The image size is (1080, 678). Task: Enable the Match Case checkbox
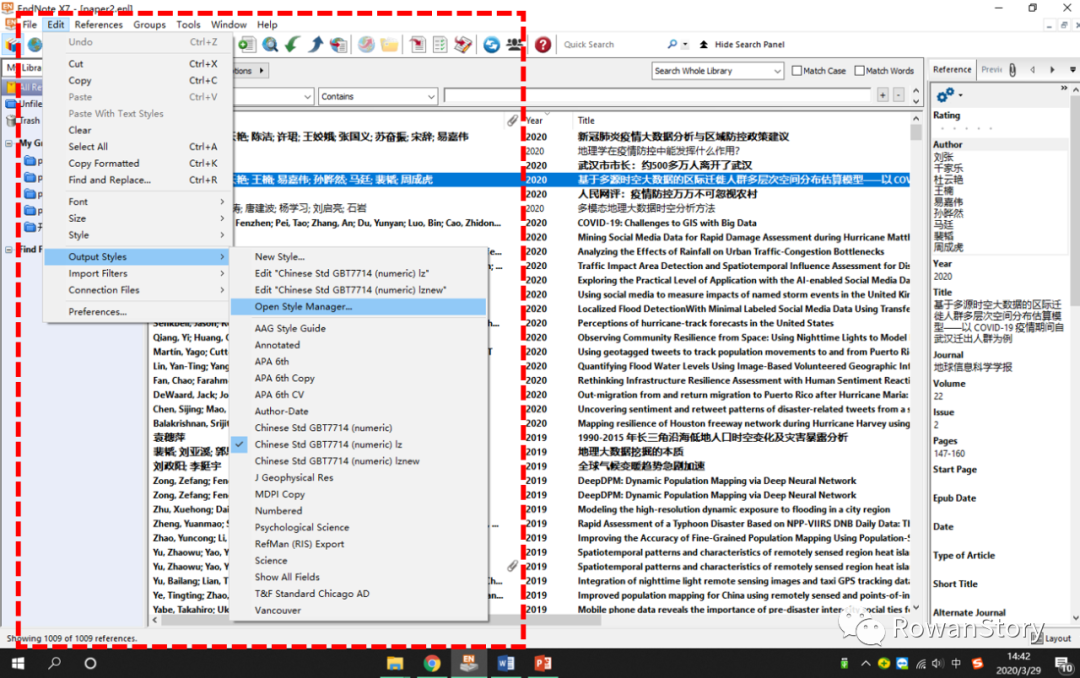point(797,70)
